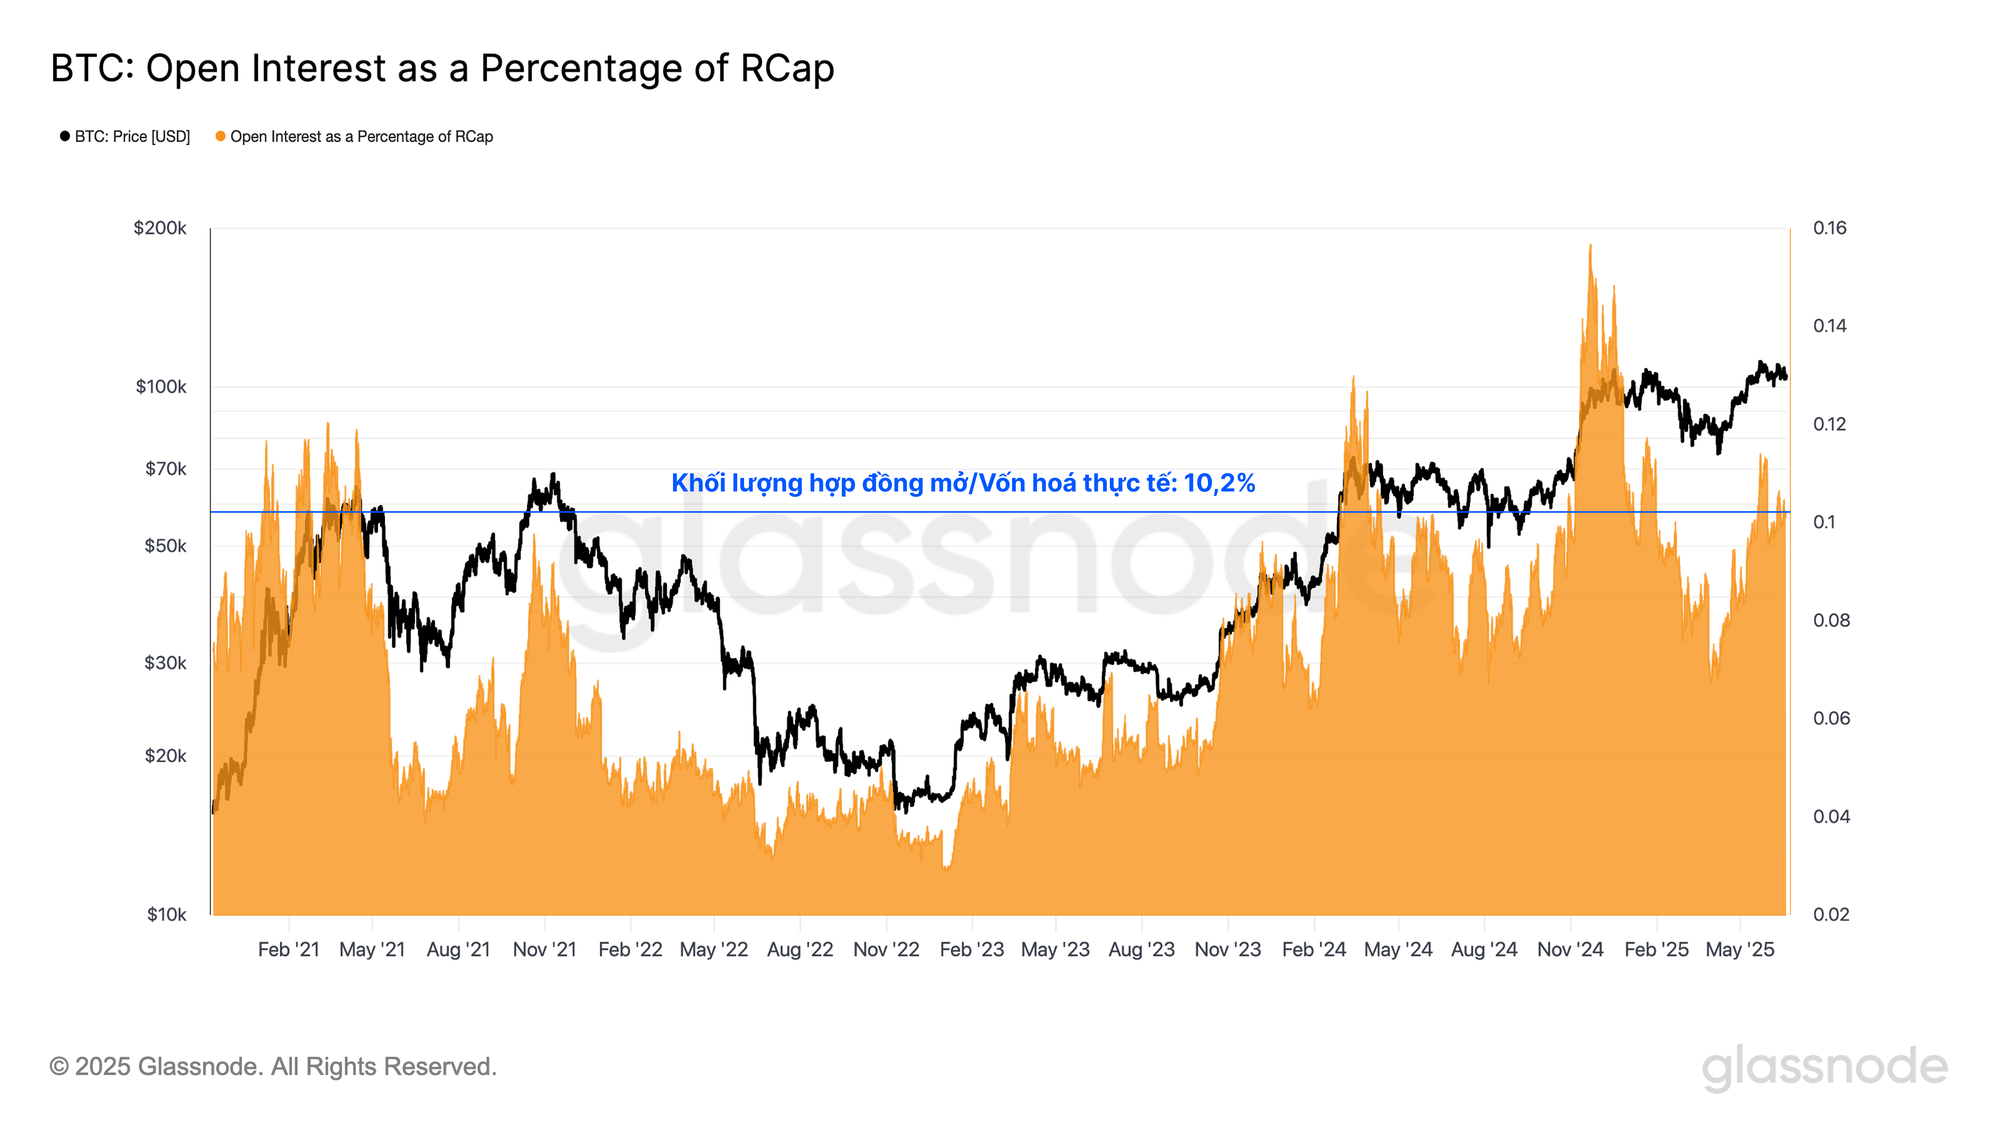Click the chart title Open Interest as Percentage of RCap

pos(442,68)
